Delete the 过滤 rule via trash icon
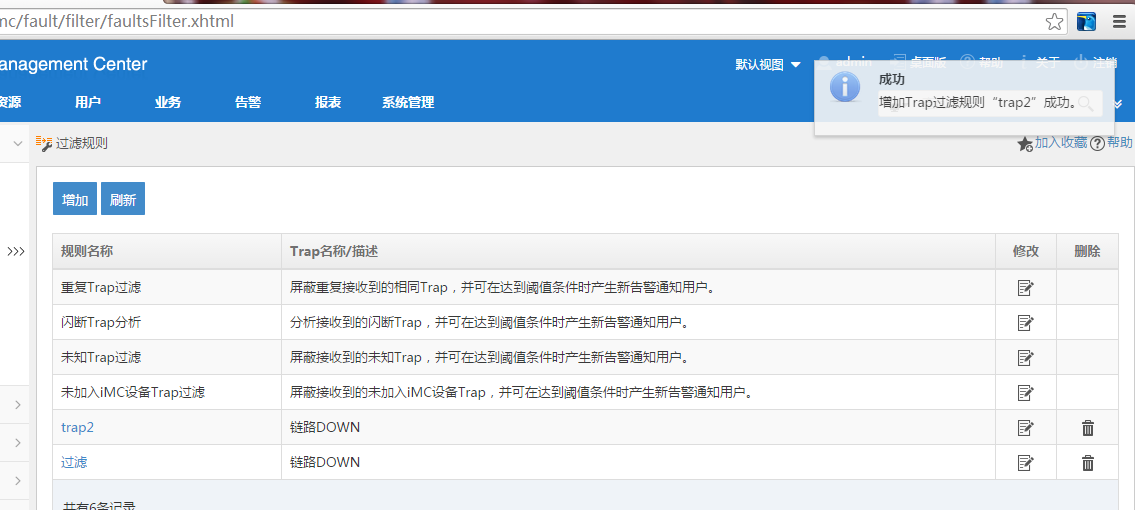1135x510 pixels. point(1088,463)
